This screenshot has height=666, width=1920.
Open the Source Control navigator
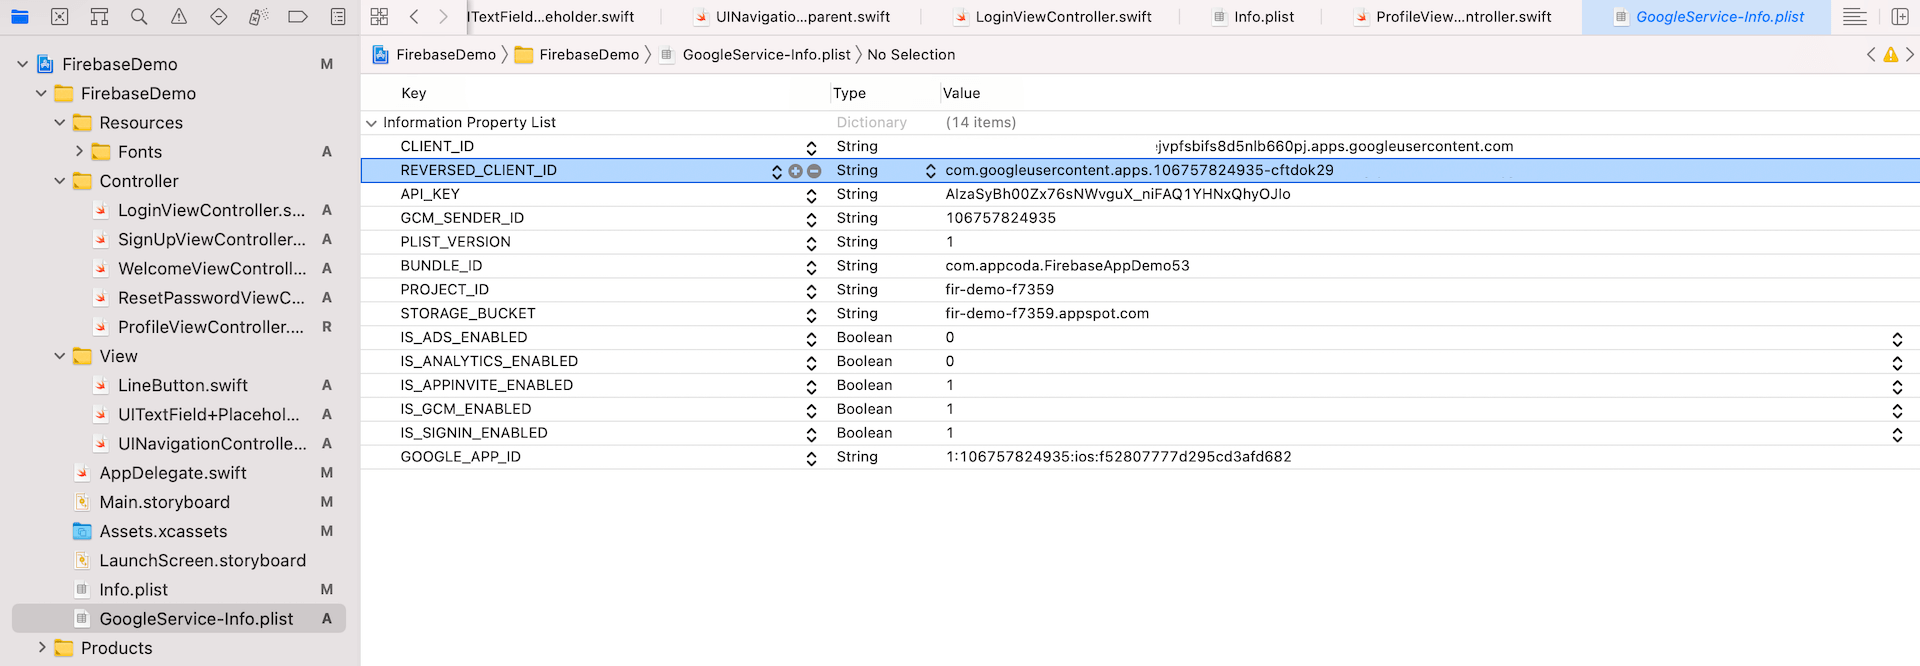[60, 17]
